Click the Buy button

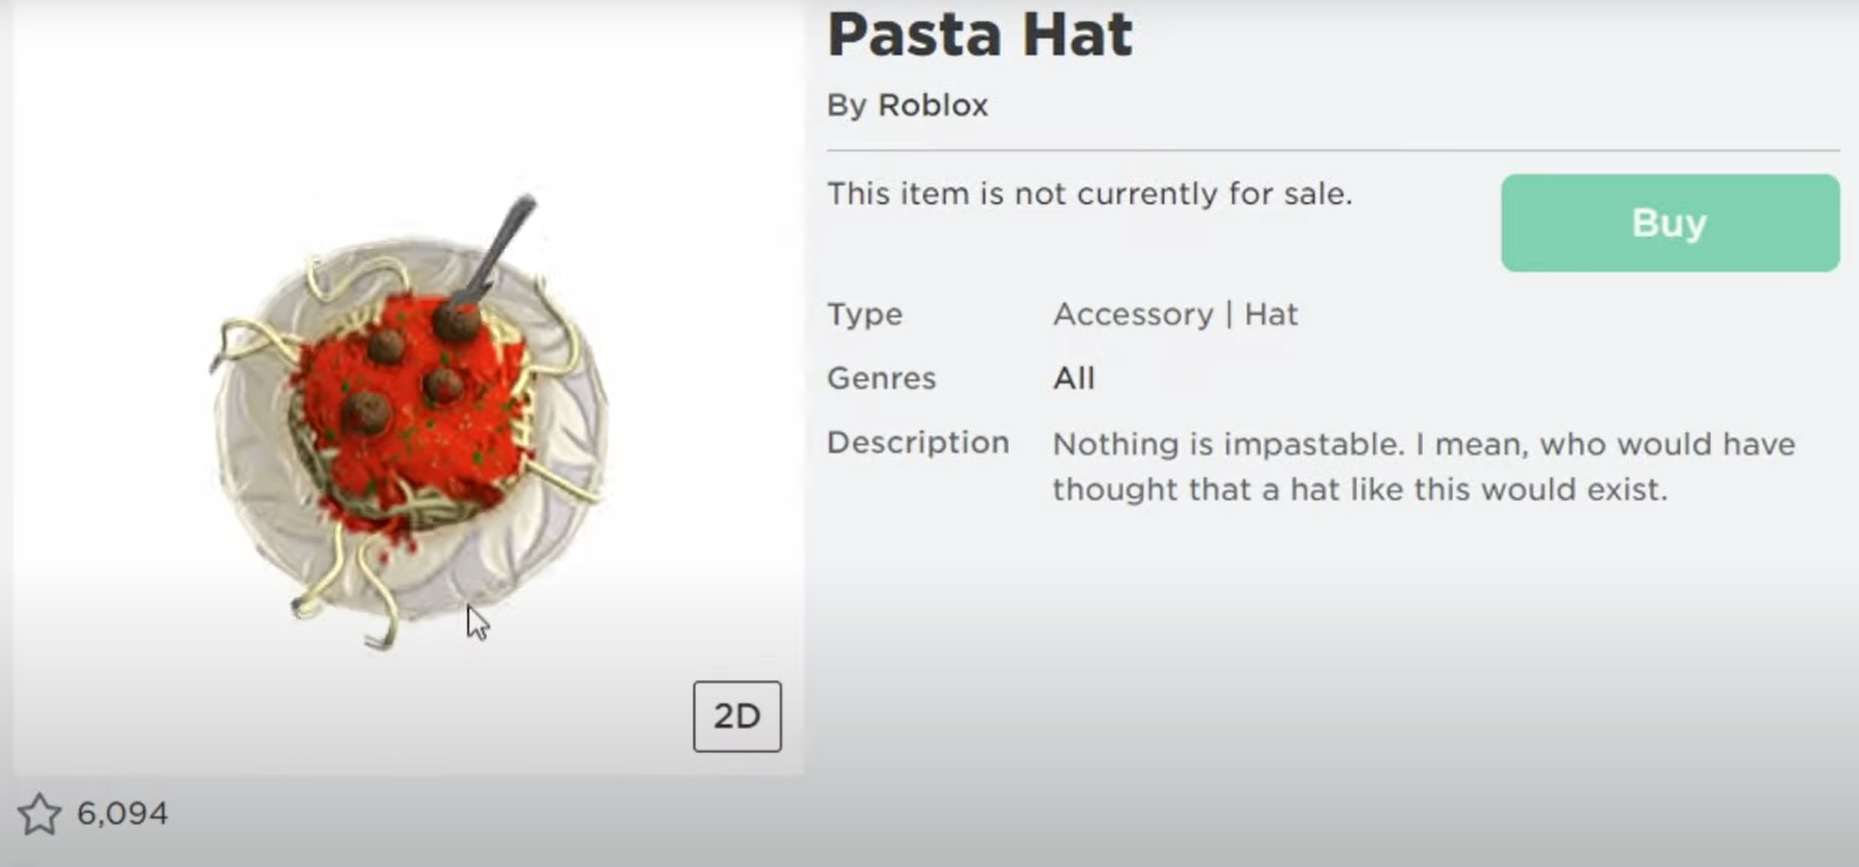click(1668, 223)
